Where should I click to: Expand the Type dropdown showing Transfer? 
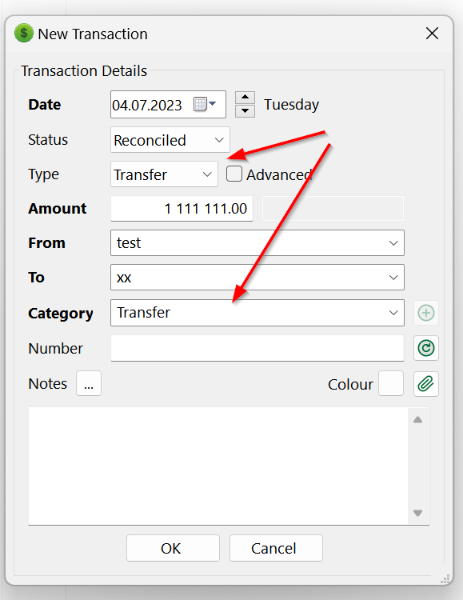pos(164,174)
